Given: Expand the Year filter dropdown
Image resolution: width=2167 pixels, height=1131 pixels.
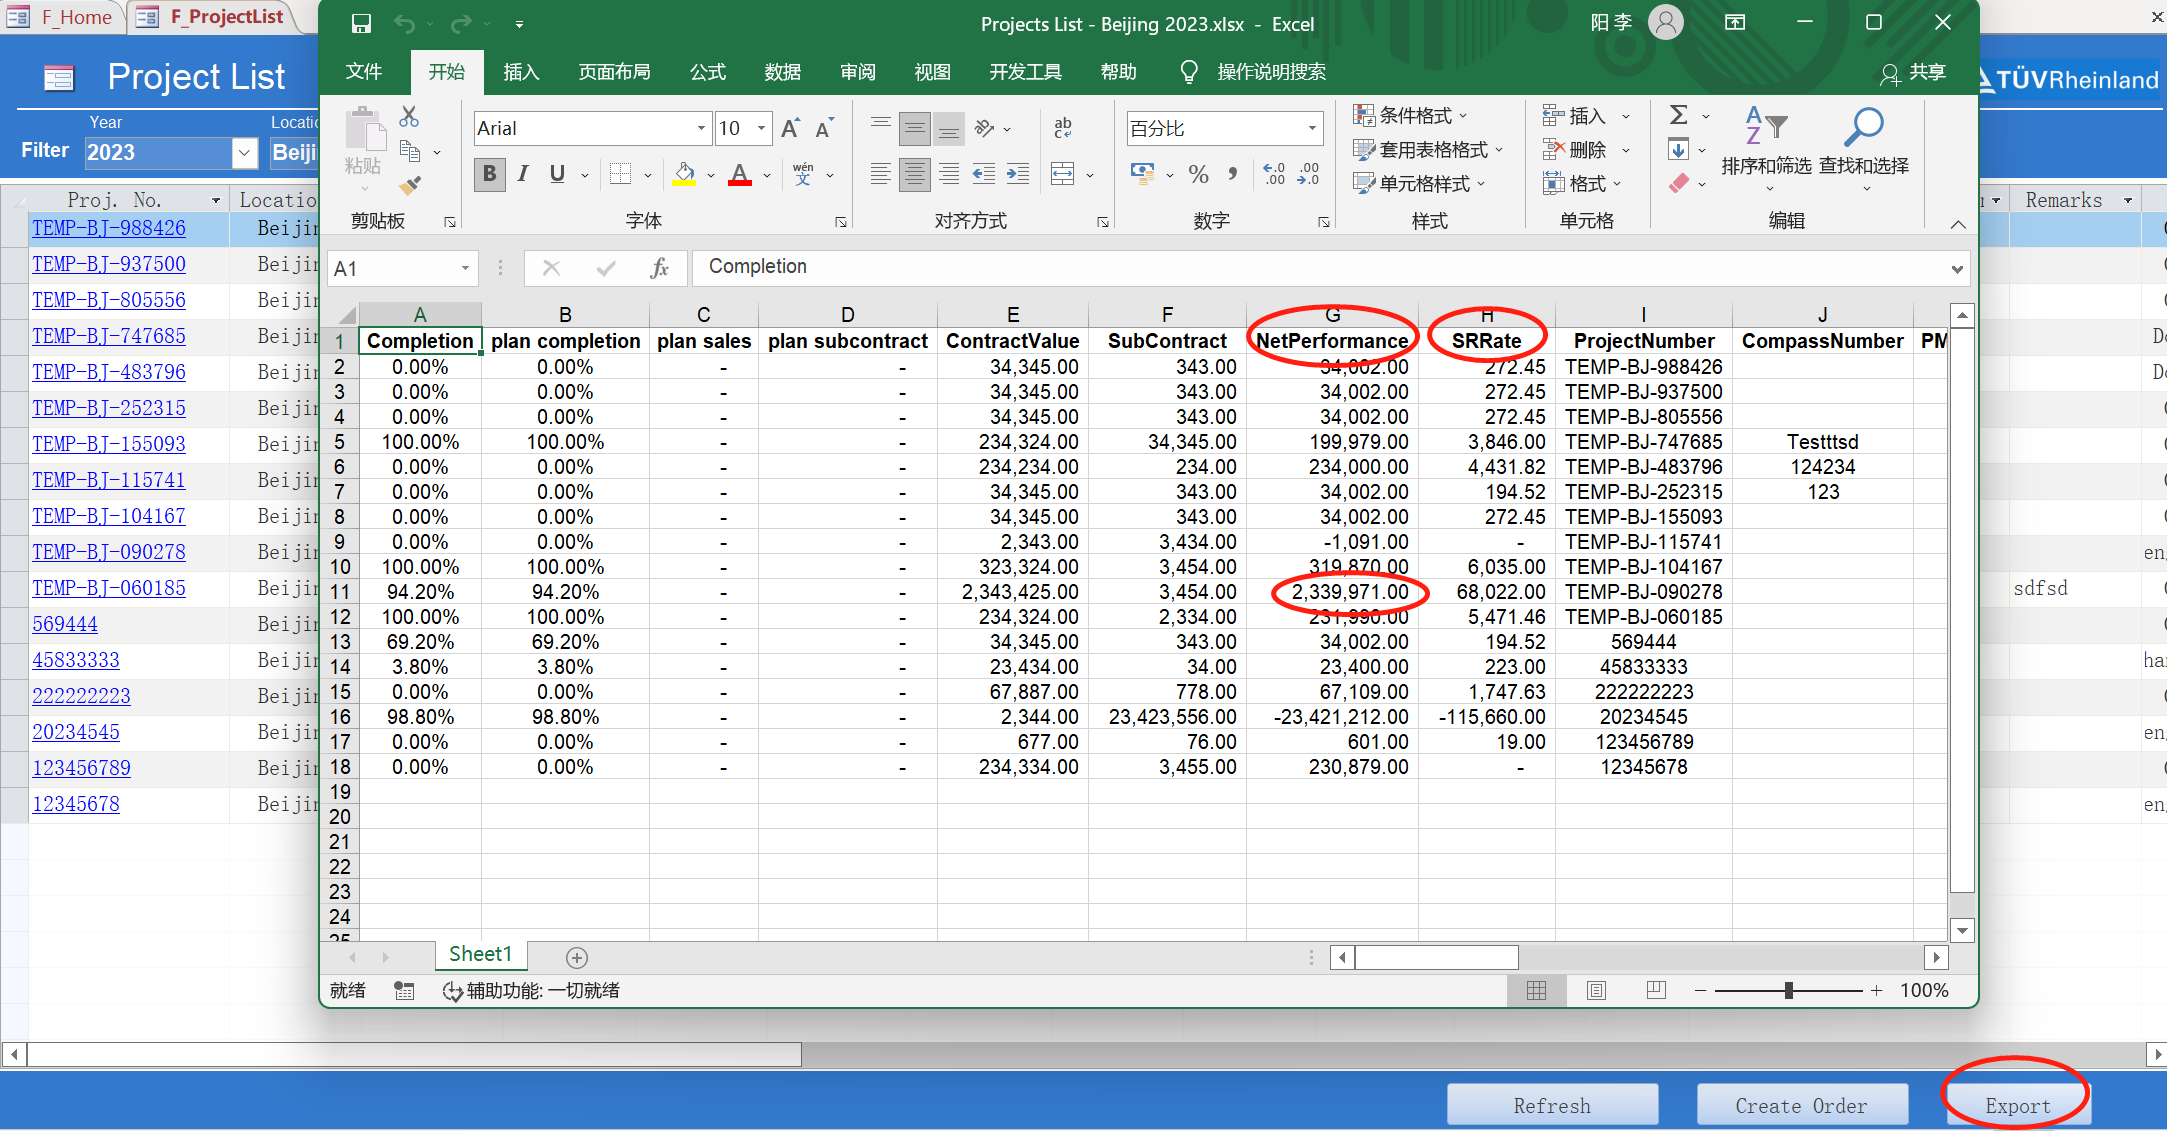Looking at the screenshot, I should [x=244, y=152].
